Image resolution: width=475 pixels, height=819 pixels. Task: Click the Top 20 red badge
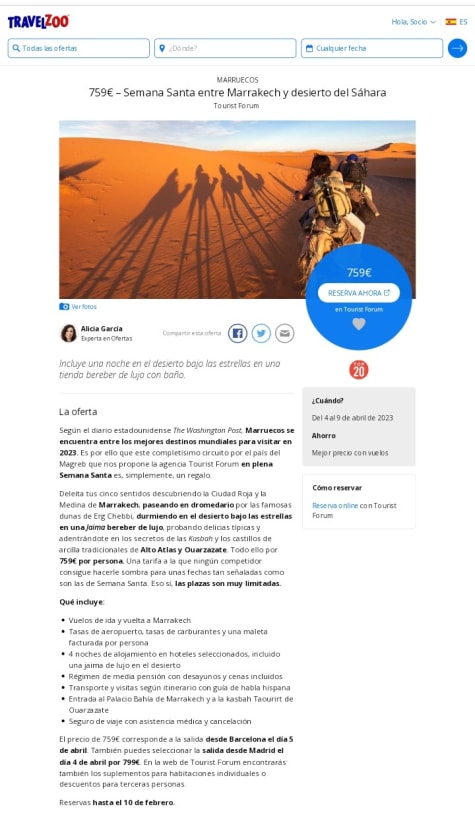[359, 370]
